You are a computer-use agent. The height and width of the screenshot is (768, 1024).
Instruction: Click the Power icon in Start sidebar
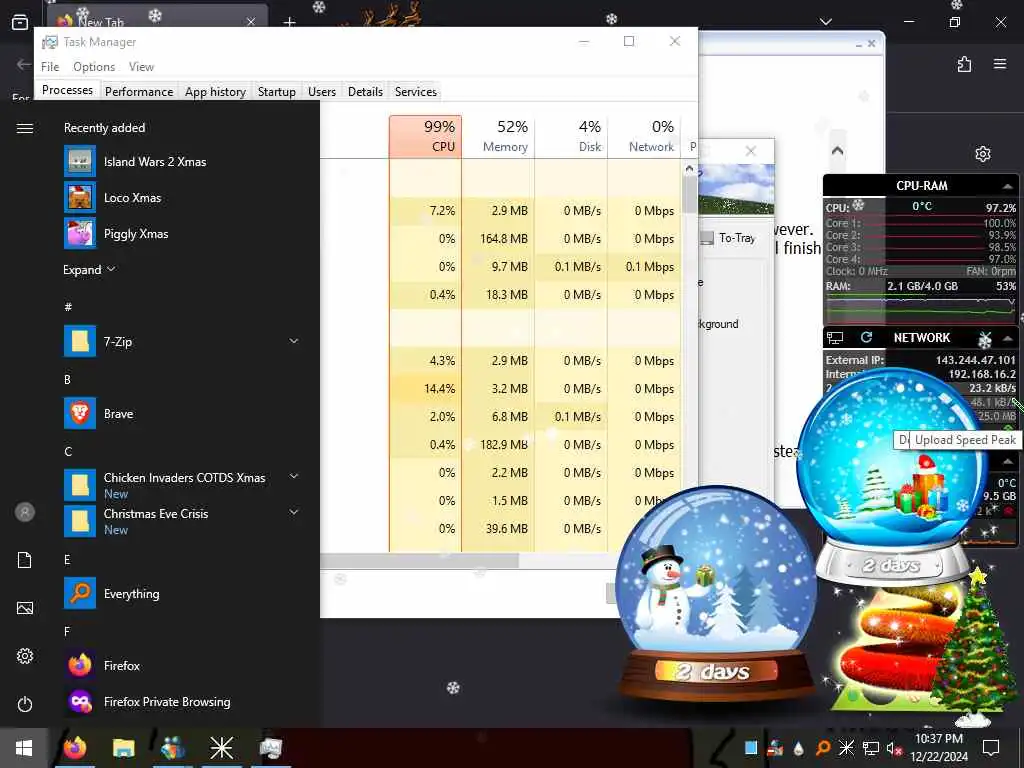click(x=25, y=704)
